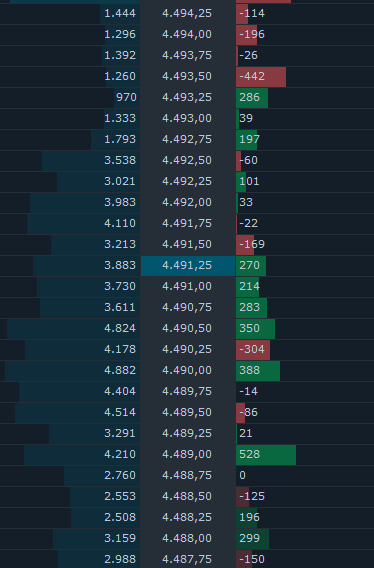Click volume value 3.538
The height and width of the screenshot is (568, 374).
120,160
